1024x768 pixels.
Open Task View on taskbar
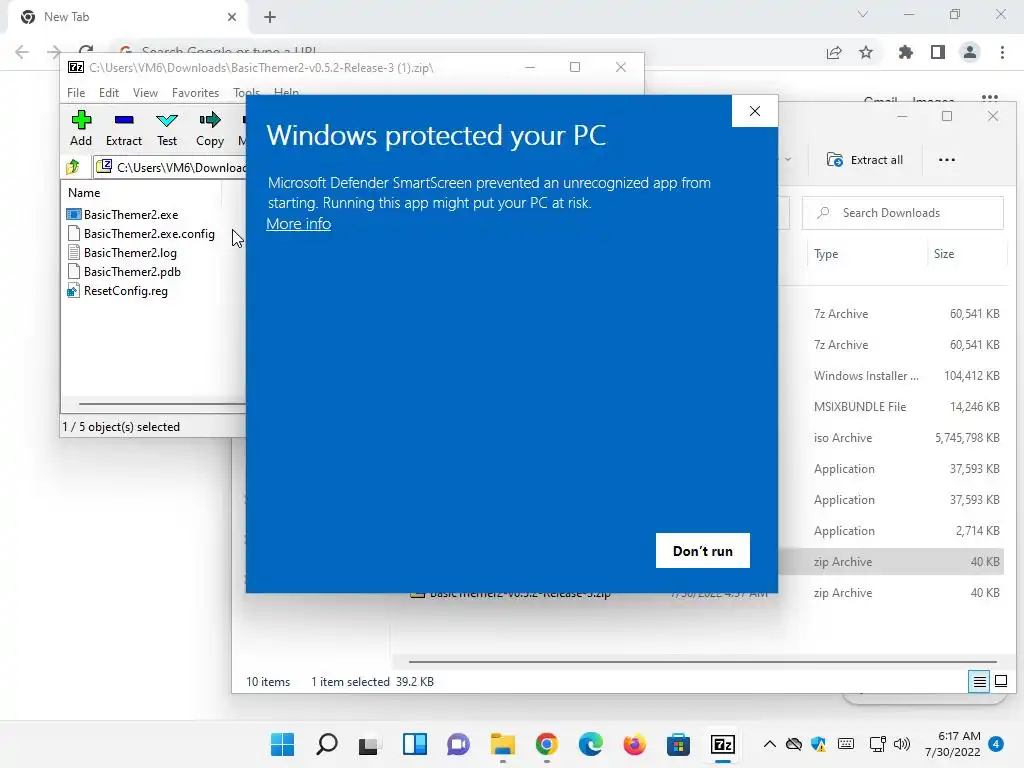pos(370,744)
